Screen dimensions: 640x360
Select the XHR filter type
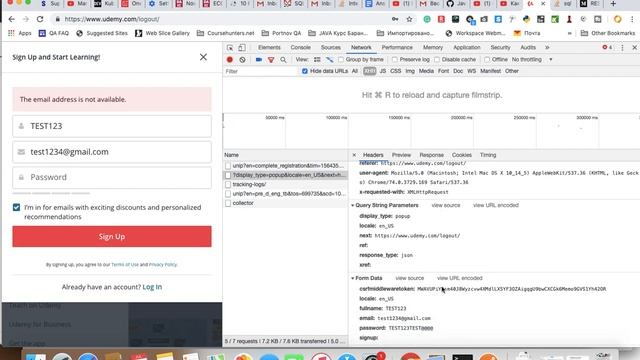coord(369,71)
